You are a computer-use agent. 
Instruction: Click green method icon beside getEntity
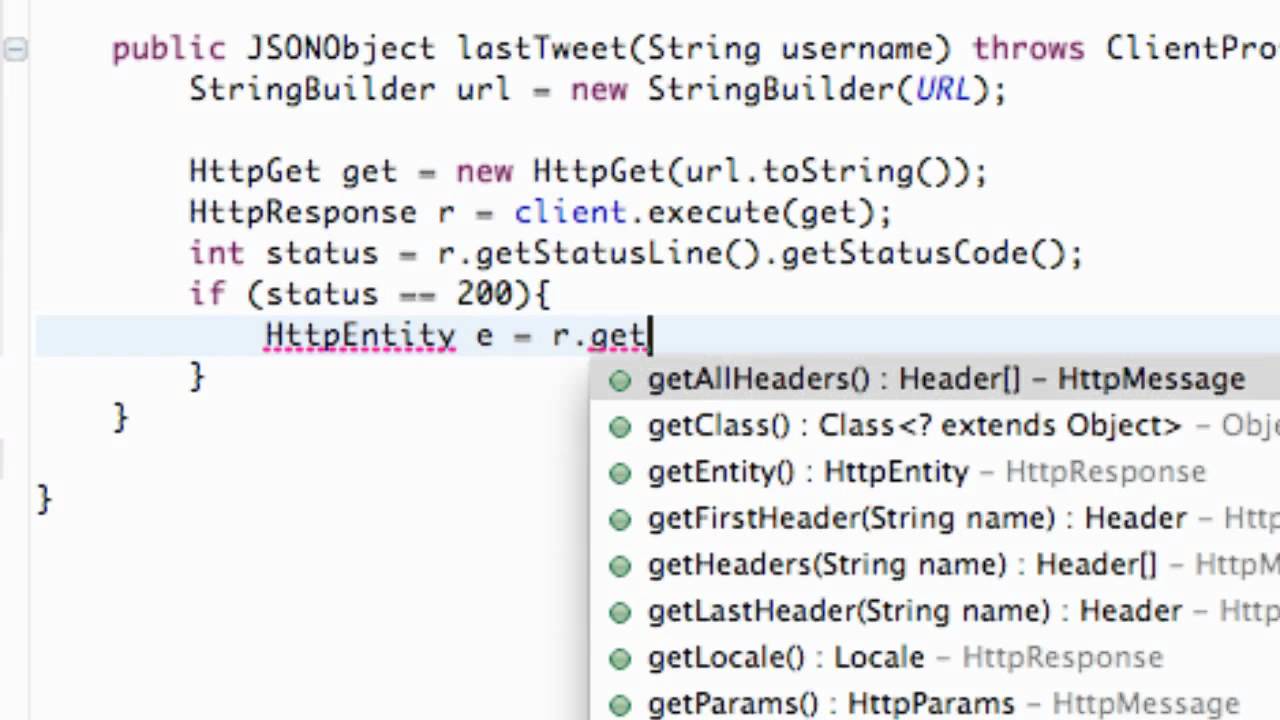(x=620, y=473)
